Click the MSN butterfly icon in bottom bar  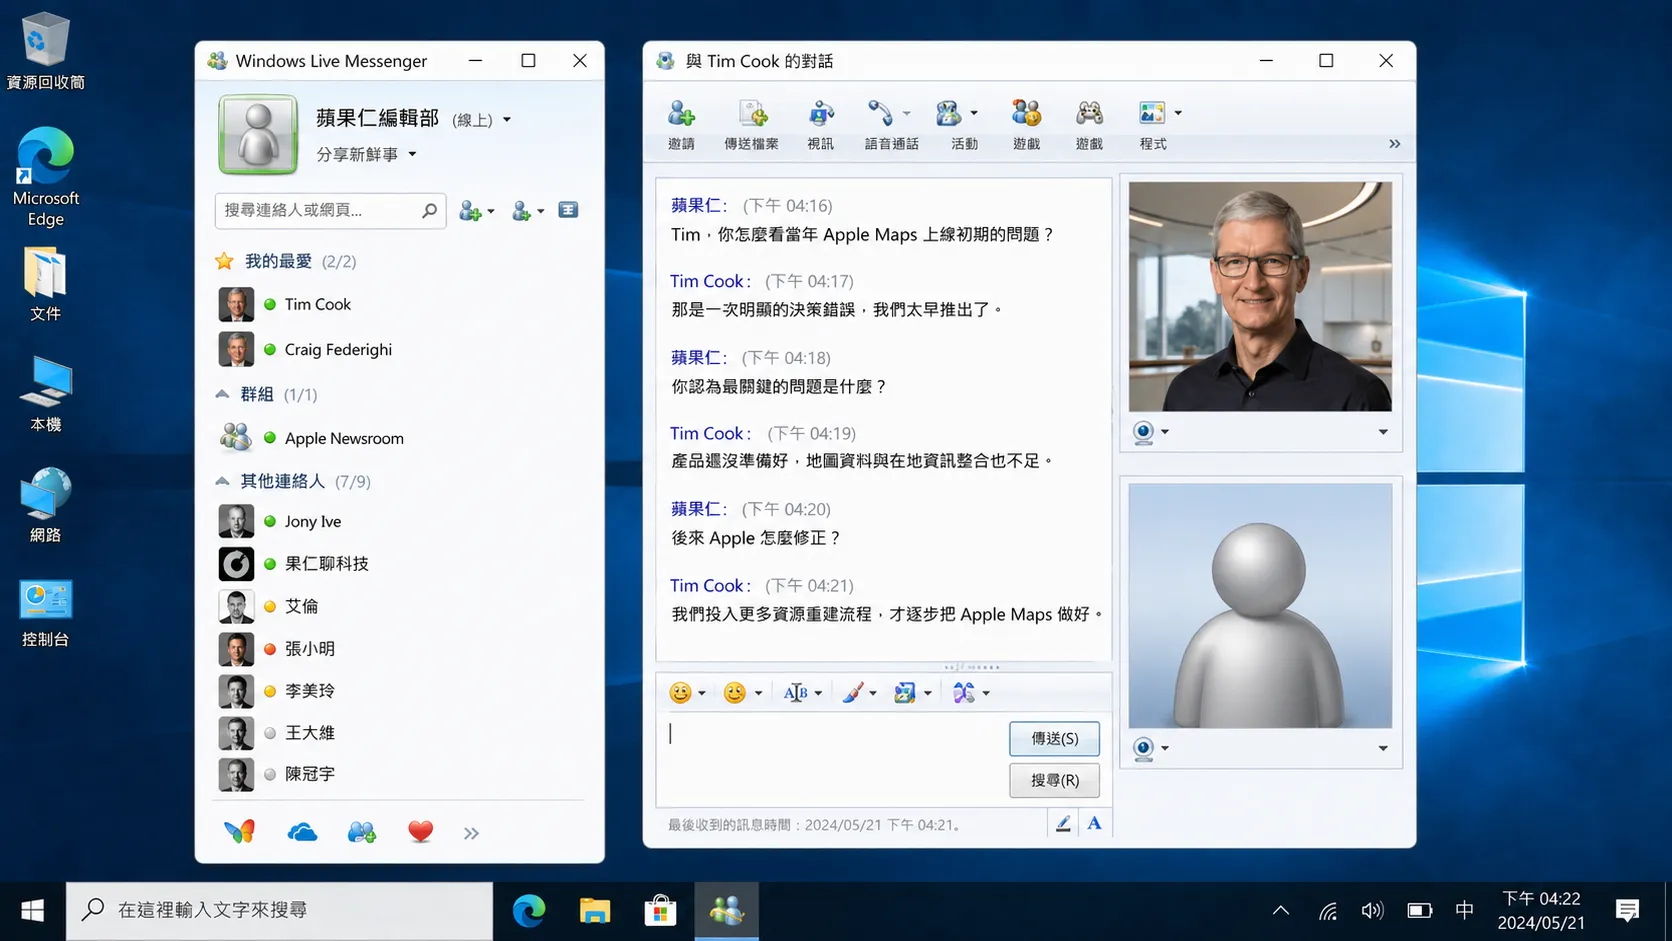click(x=239, y=832)
